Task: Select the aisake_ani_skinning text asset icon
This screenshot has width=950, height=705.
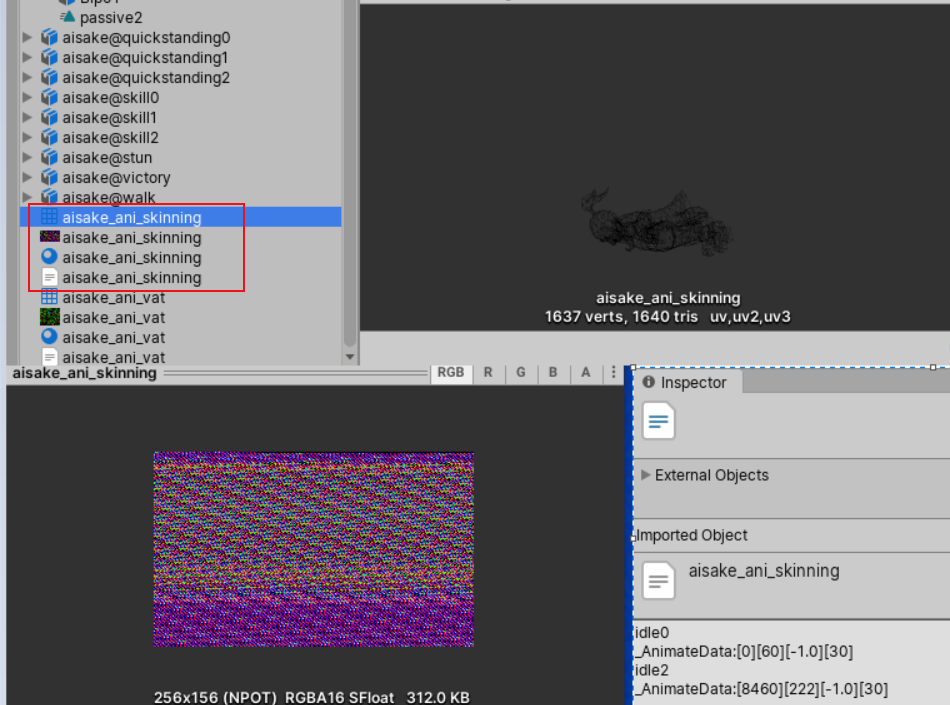Action: [x=49, y=277]
